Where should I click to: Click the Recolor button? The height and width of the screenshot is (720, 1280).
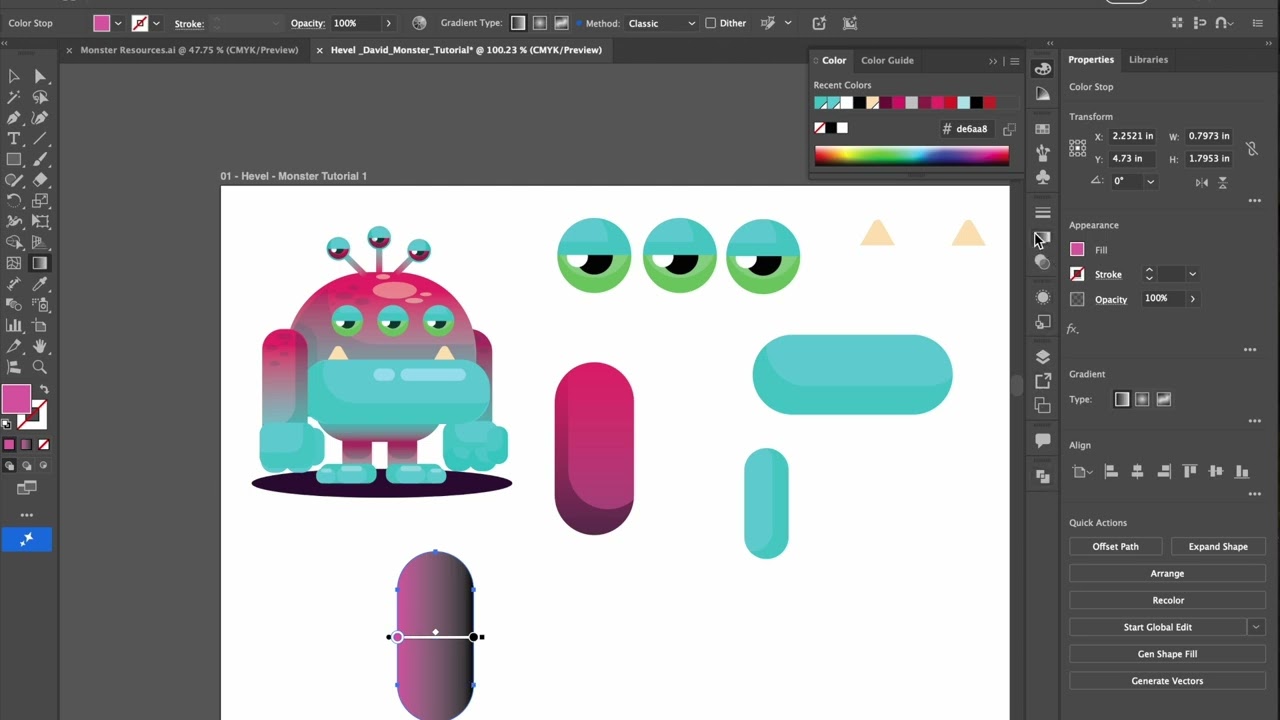tap(1167, 600)
